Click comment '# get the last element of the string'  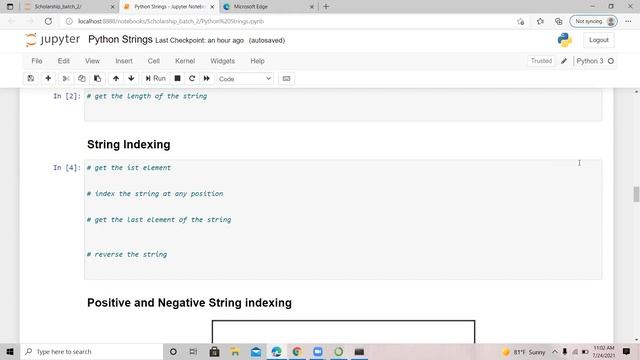coord(159,220)
